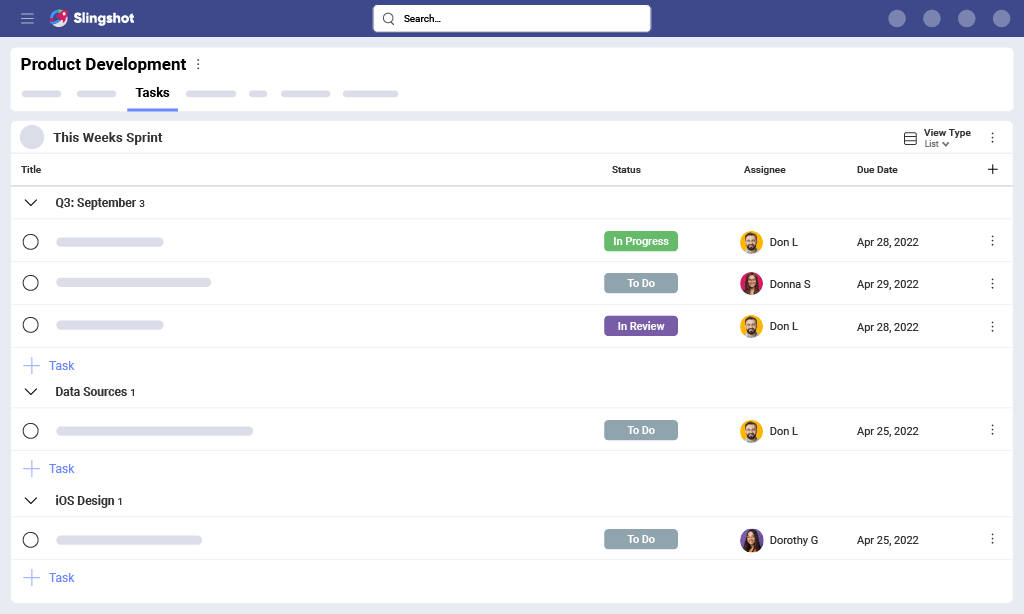Mark the Data Sources task complete

(31, 431)
